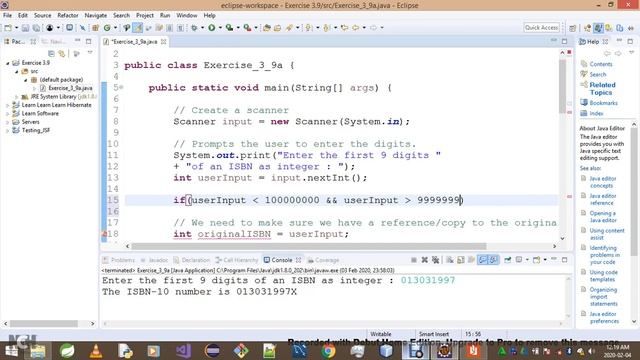Toggle Scroll Lock in Console toolbar
Screen dimensions: 640x360
(x=461, y=260)
